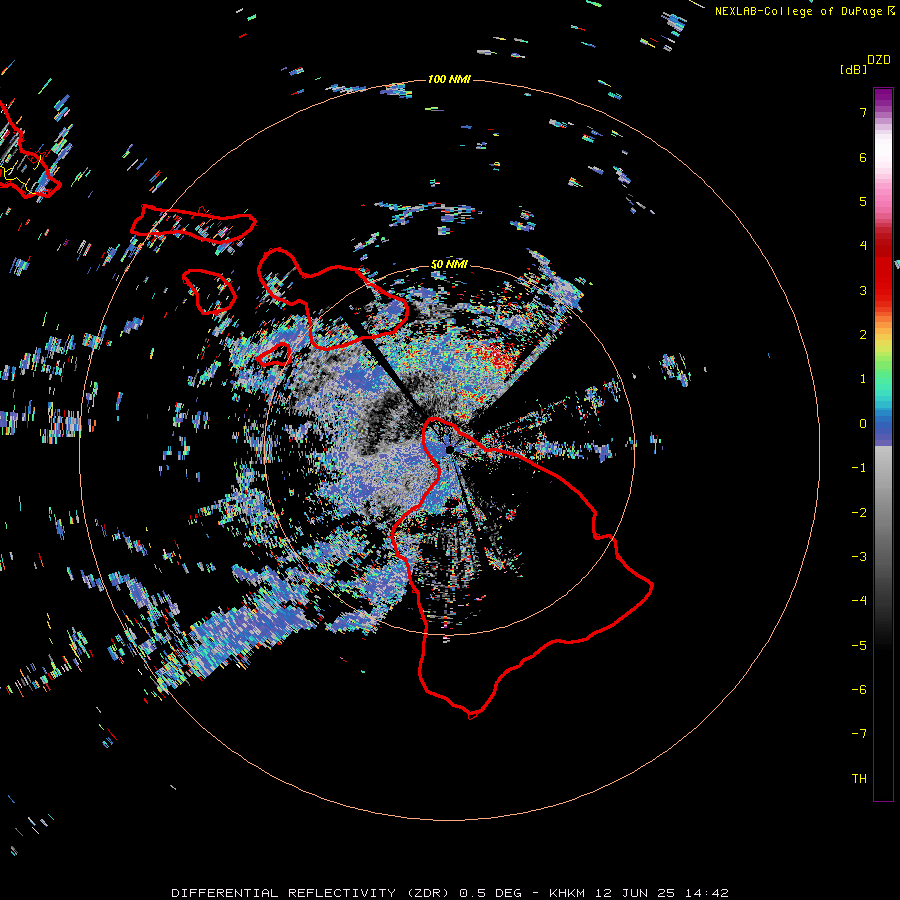Select the 4 value on the scale
The height and width of the screenshot is (900, 900).
863,246
